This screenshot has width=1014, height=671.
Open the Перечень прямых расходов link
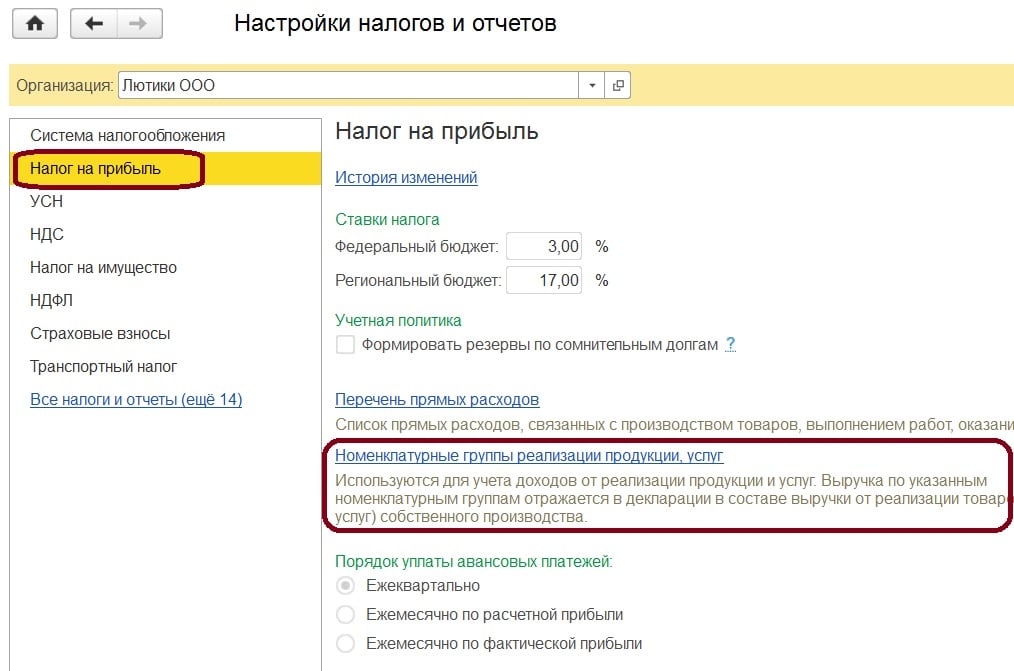point(437,400)
